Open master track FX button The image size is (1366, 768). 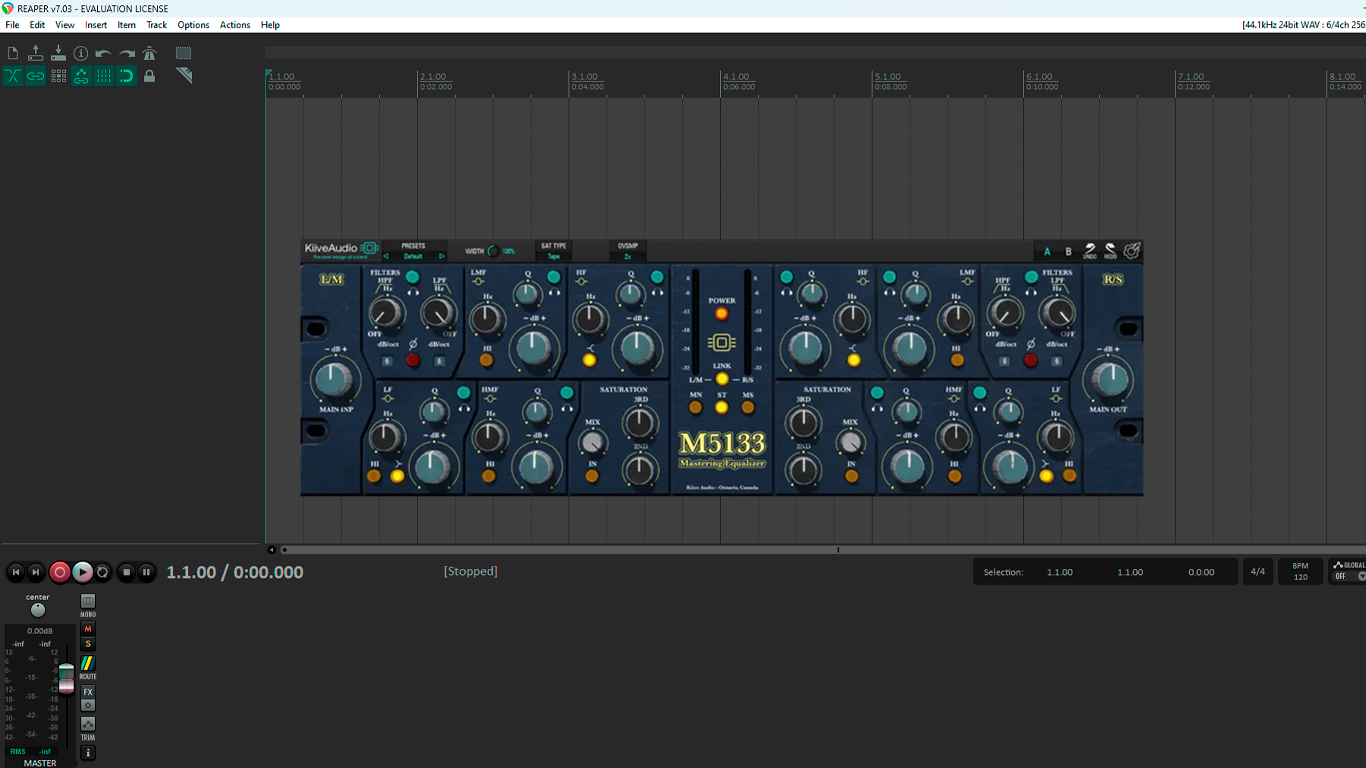tap(88, 692)
